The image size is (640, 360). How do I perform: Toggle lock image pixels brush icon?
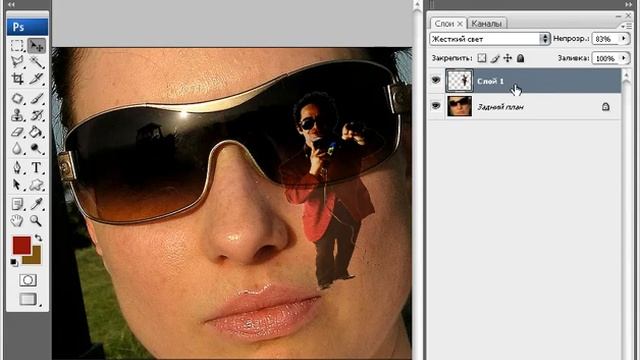coord(495,58)
